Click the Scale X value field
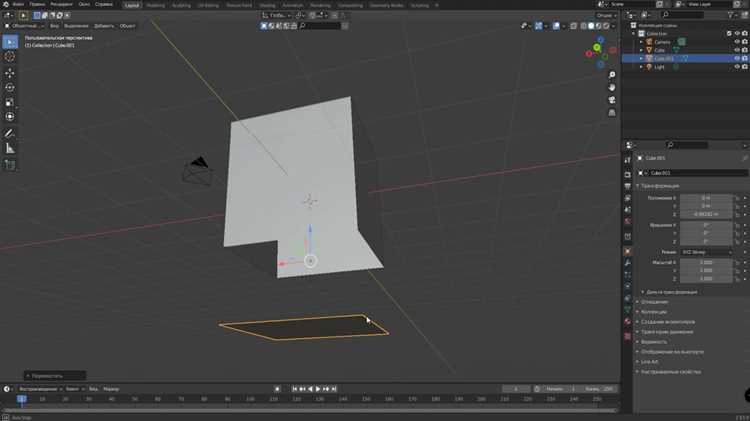Viewport: 750px width, 421px height. [706, 263]
